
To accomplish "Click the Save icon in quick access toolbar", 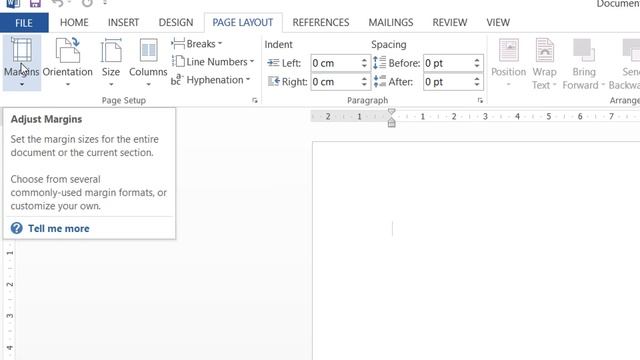I will (x=35, y=4).
